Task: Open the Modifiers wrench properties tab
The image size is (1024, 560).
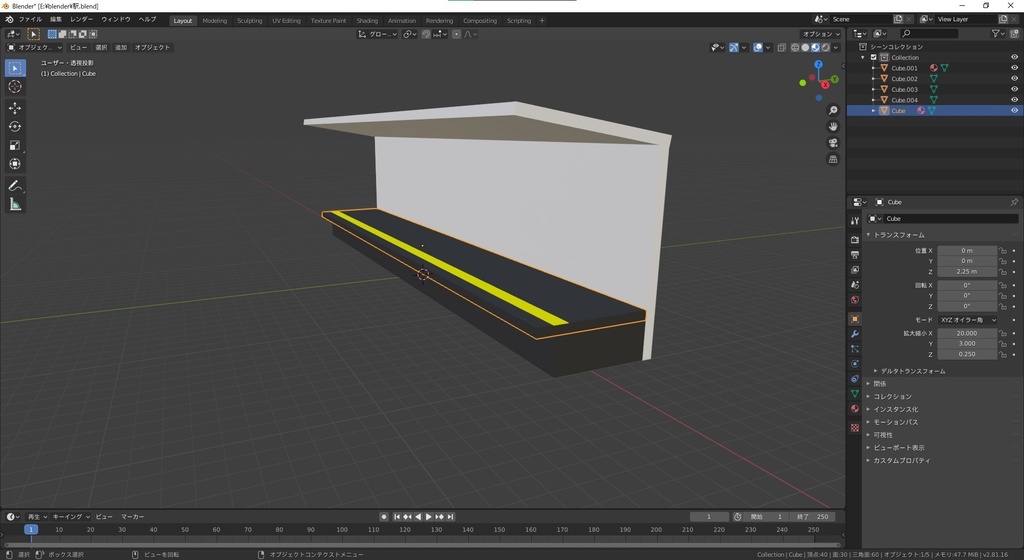Action: (855, 334)
